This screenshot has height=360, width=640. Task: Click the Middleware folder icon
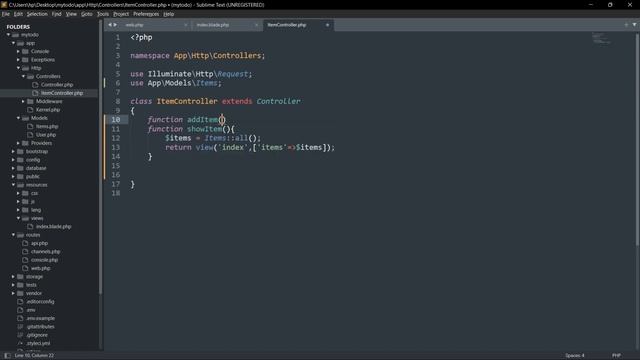(x=30, y=101)
